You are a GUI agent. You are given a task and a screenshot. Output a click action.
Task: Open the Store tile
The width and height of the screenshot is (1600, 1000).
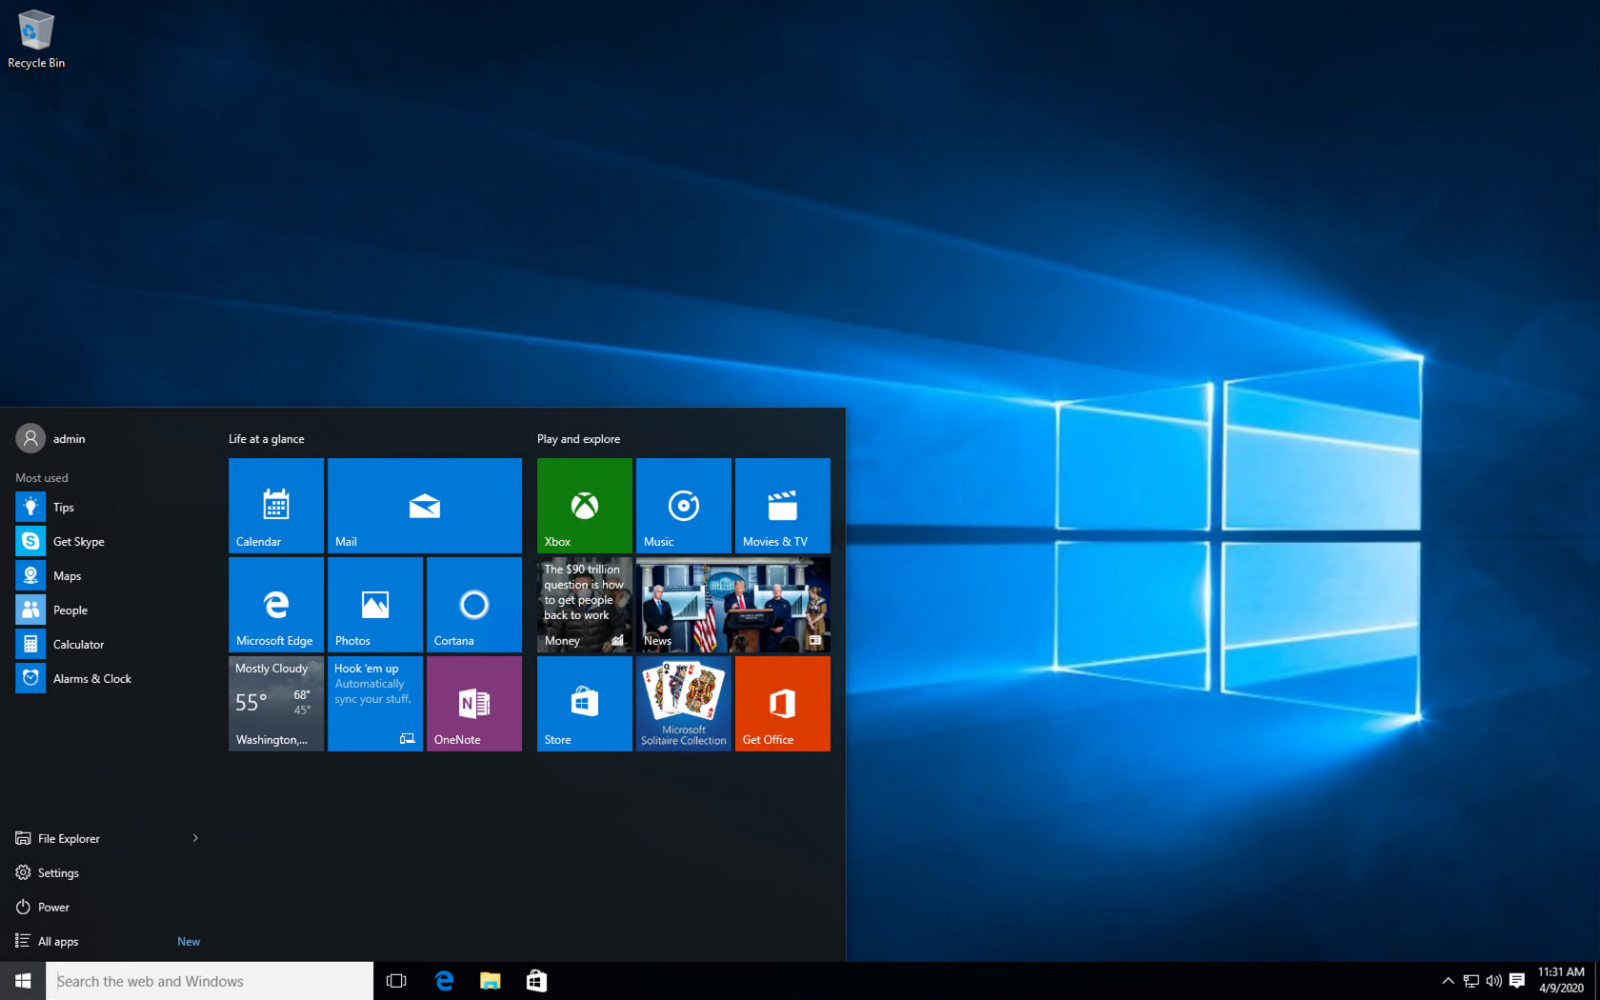(x=584, y=703)
